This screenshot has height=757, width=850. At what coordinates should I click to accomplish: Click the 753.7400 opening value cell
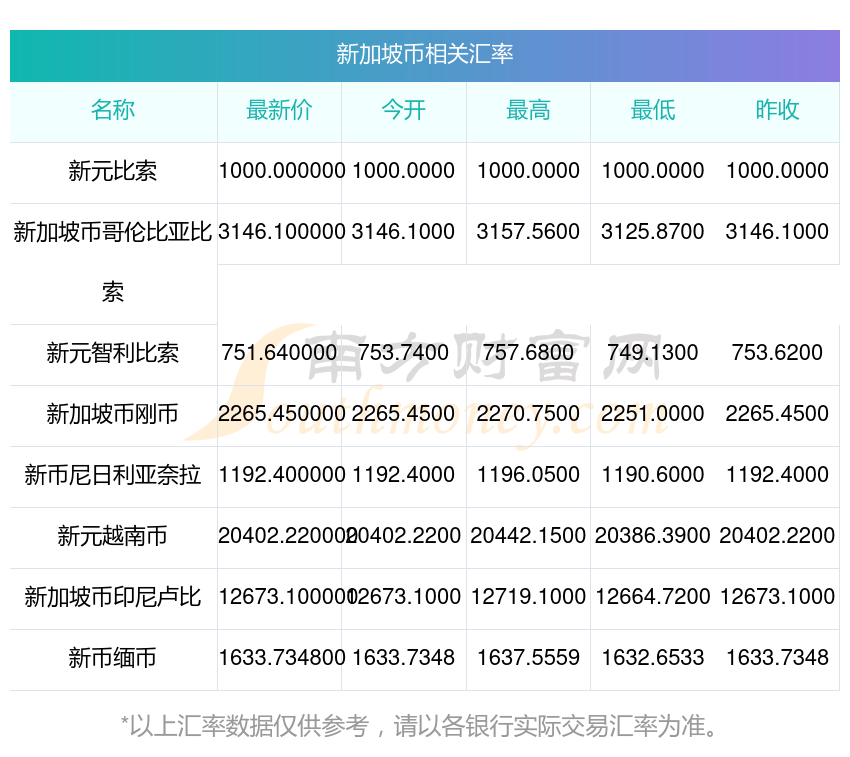403,352
